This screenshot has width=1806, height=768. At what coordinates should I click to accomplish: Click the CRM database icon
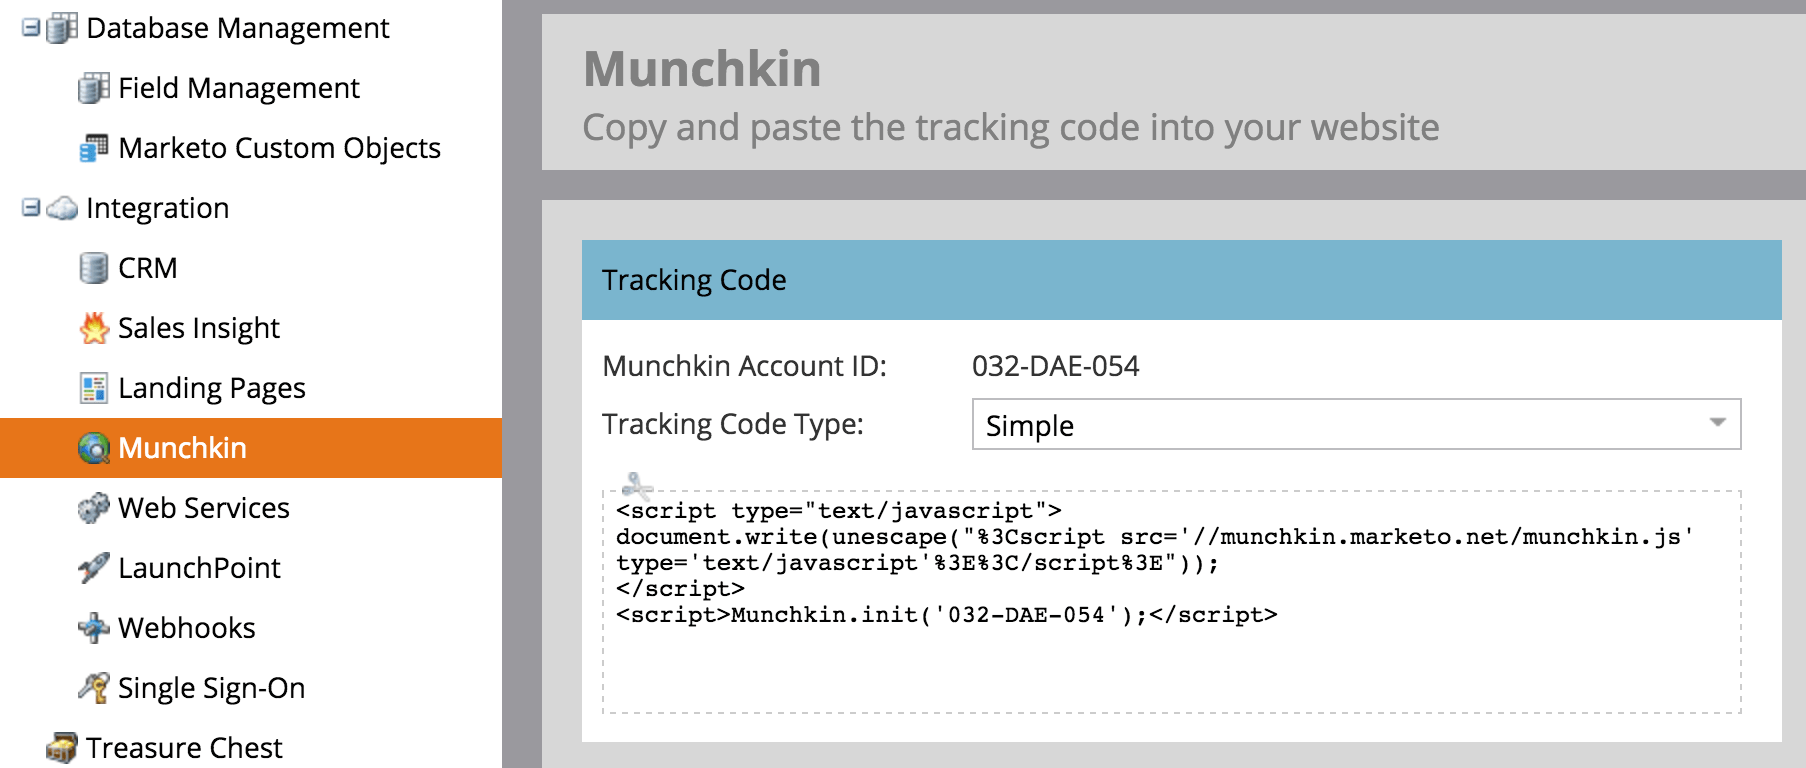point(93,268)
